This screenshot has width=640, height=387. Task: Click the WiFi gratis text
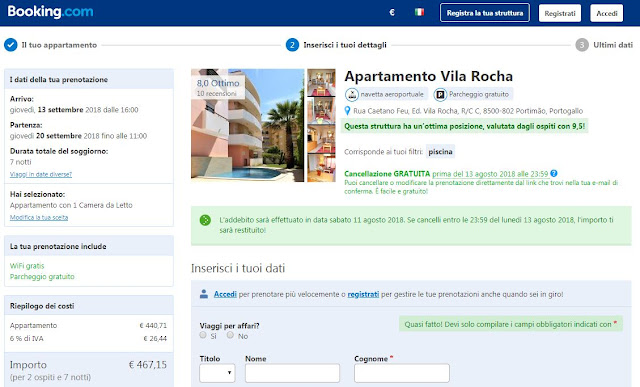coord(27,266)
